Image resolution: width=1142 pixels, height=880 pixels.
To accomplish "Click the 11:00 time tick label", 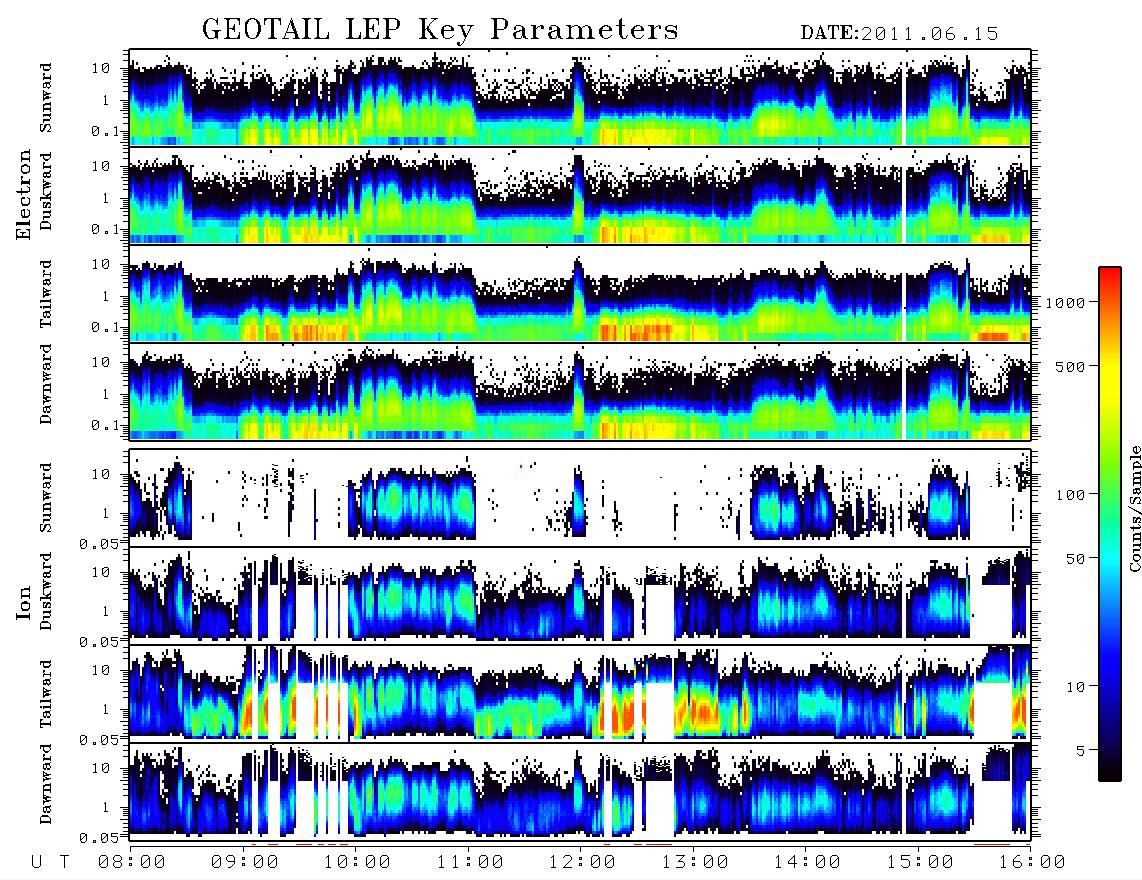I will [470, 862].
